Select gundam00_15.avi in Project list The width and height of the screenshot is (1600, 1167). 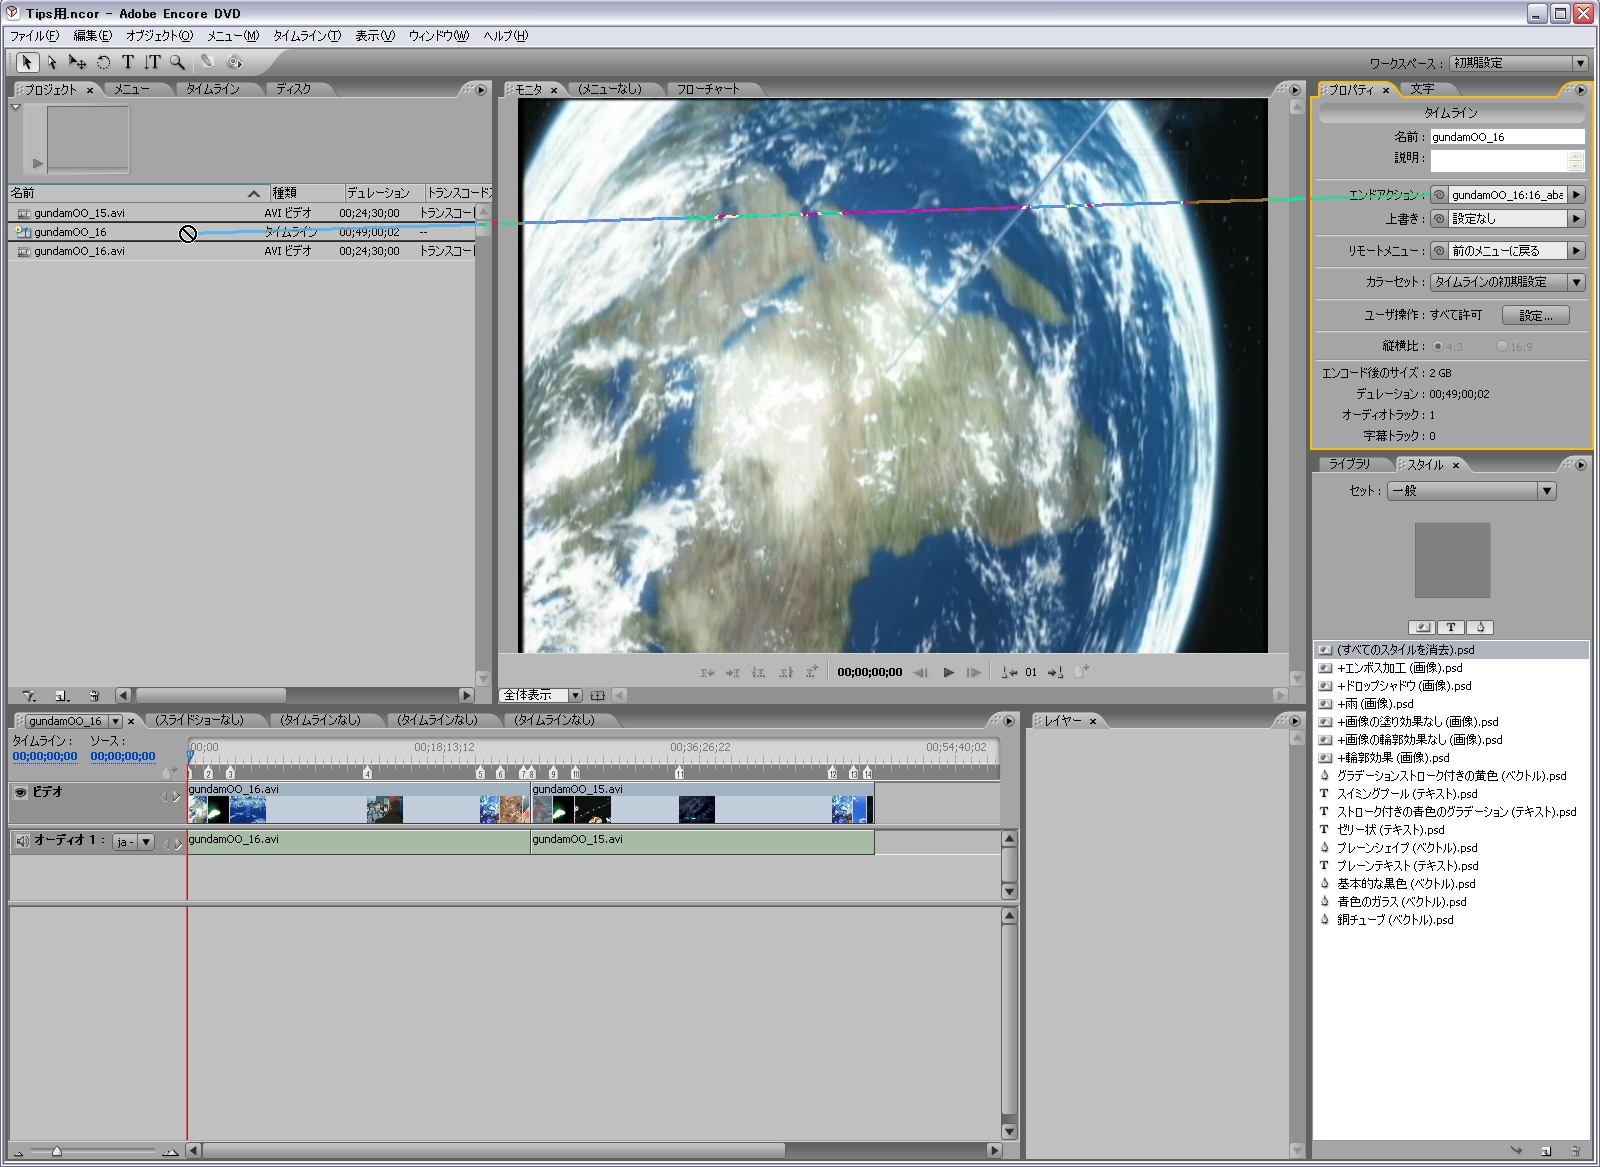coord(242,213)
